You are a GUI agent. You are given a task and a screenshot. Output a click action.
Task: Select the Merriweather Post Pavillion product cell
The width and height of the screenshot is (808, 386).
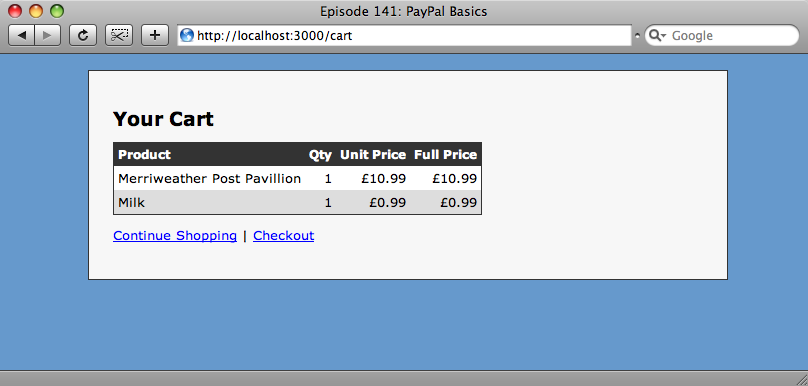[x=209, y=178]
